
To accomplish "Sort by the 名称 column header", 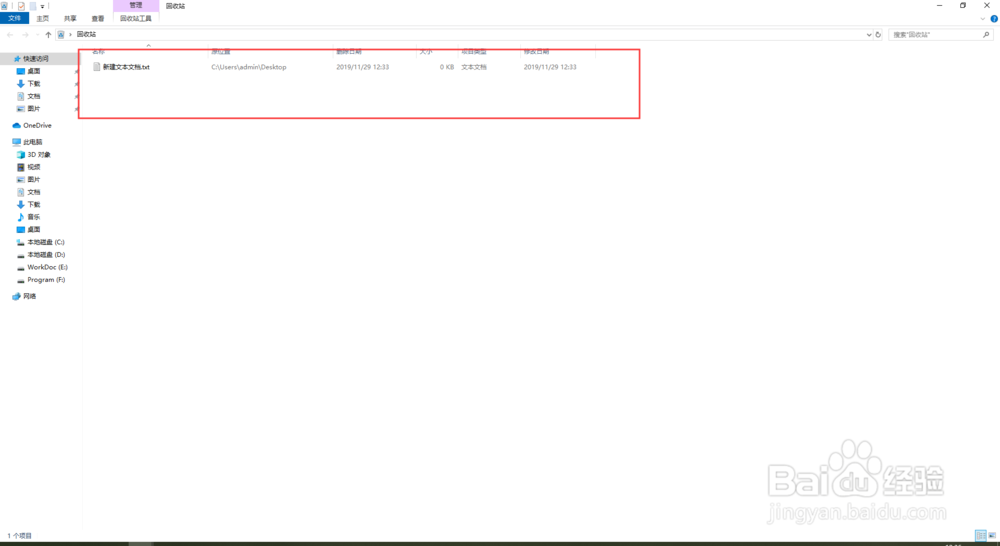I will point(99,51).
